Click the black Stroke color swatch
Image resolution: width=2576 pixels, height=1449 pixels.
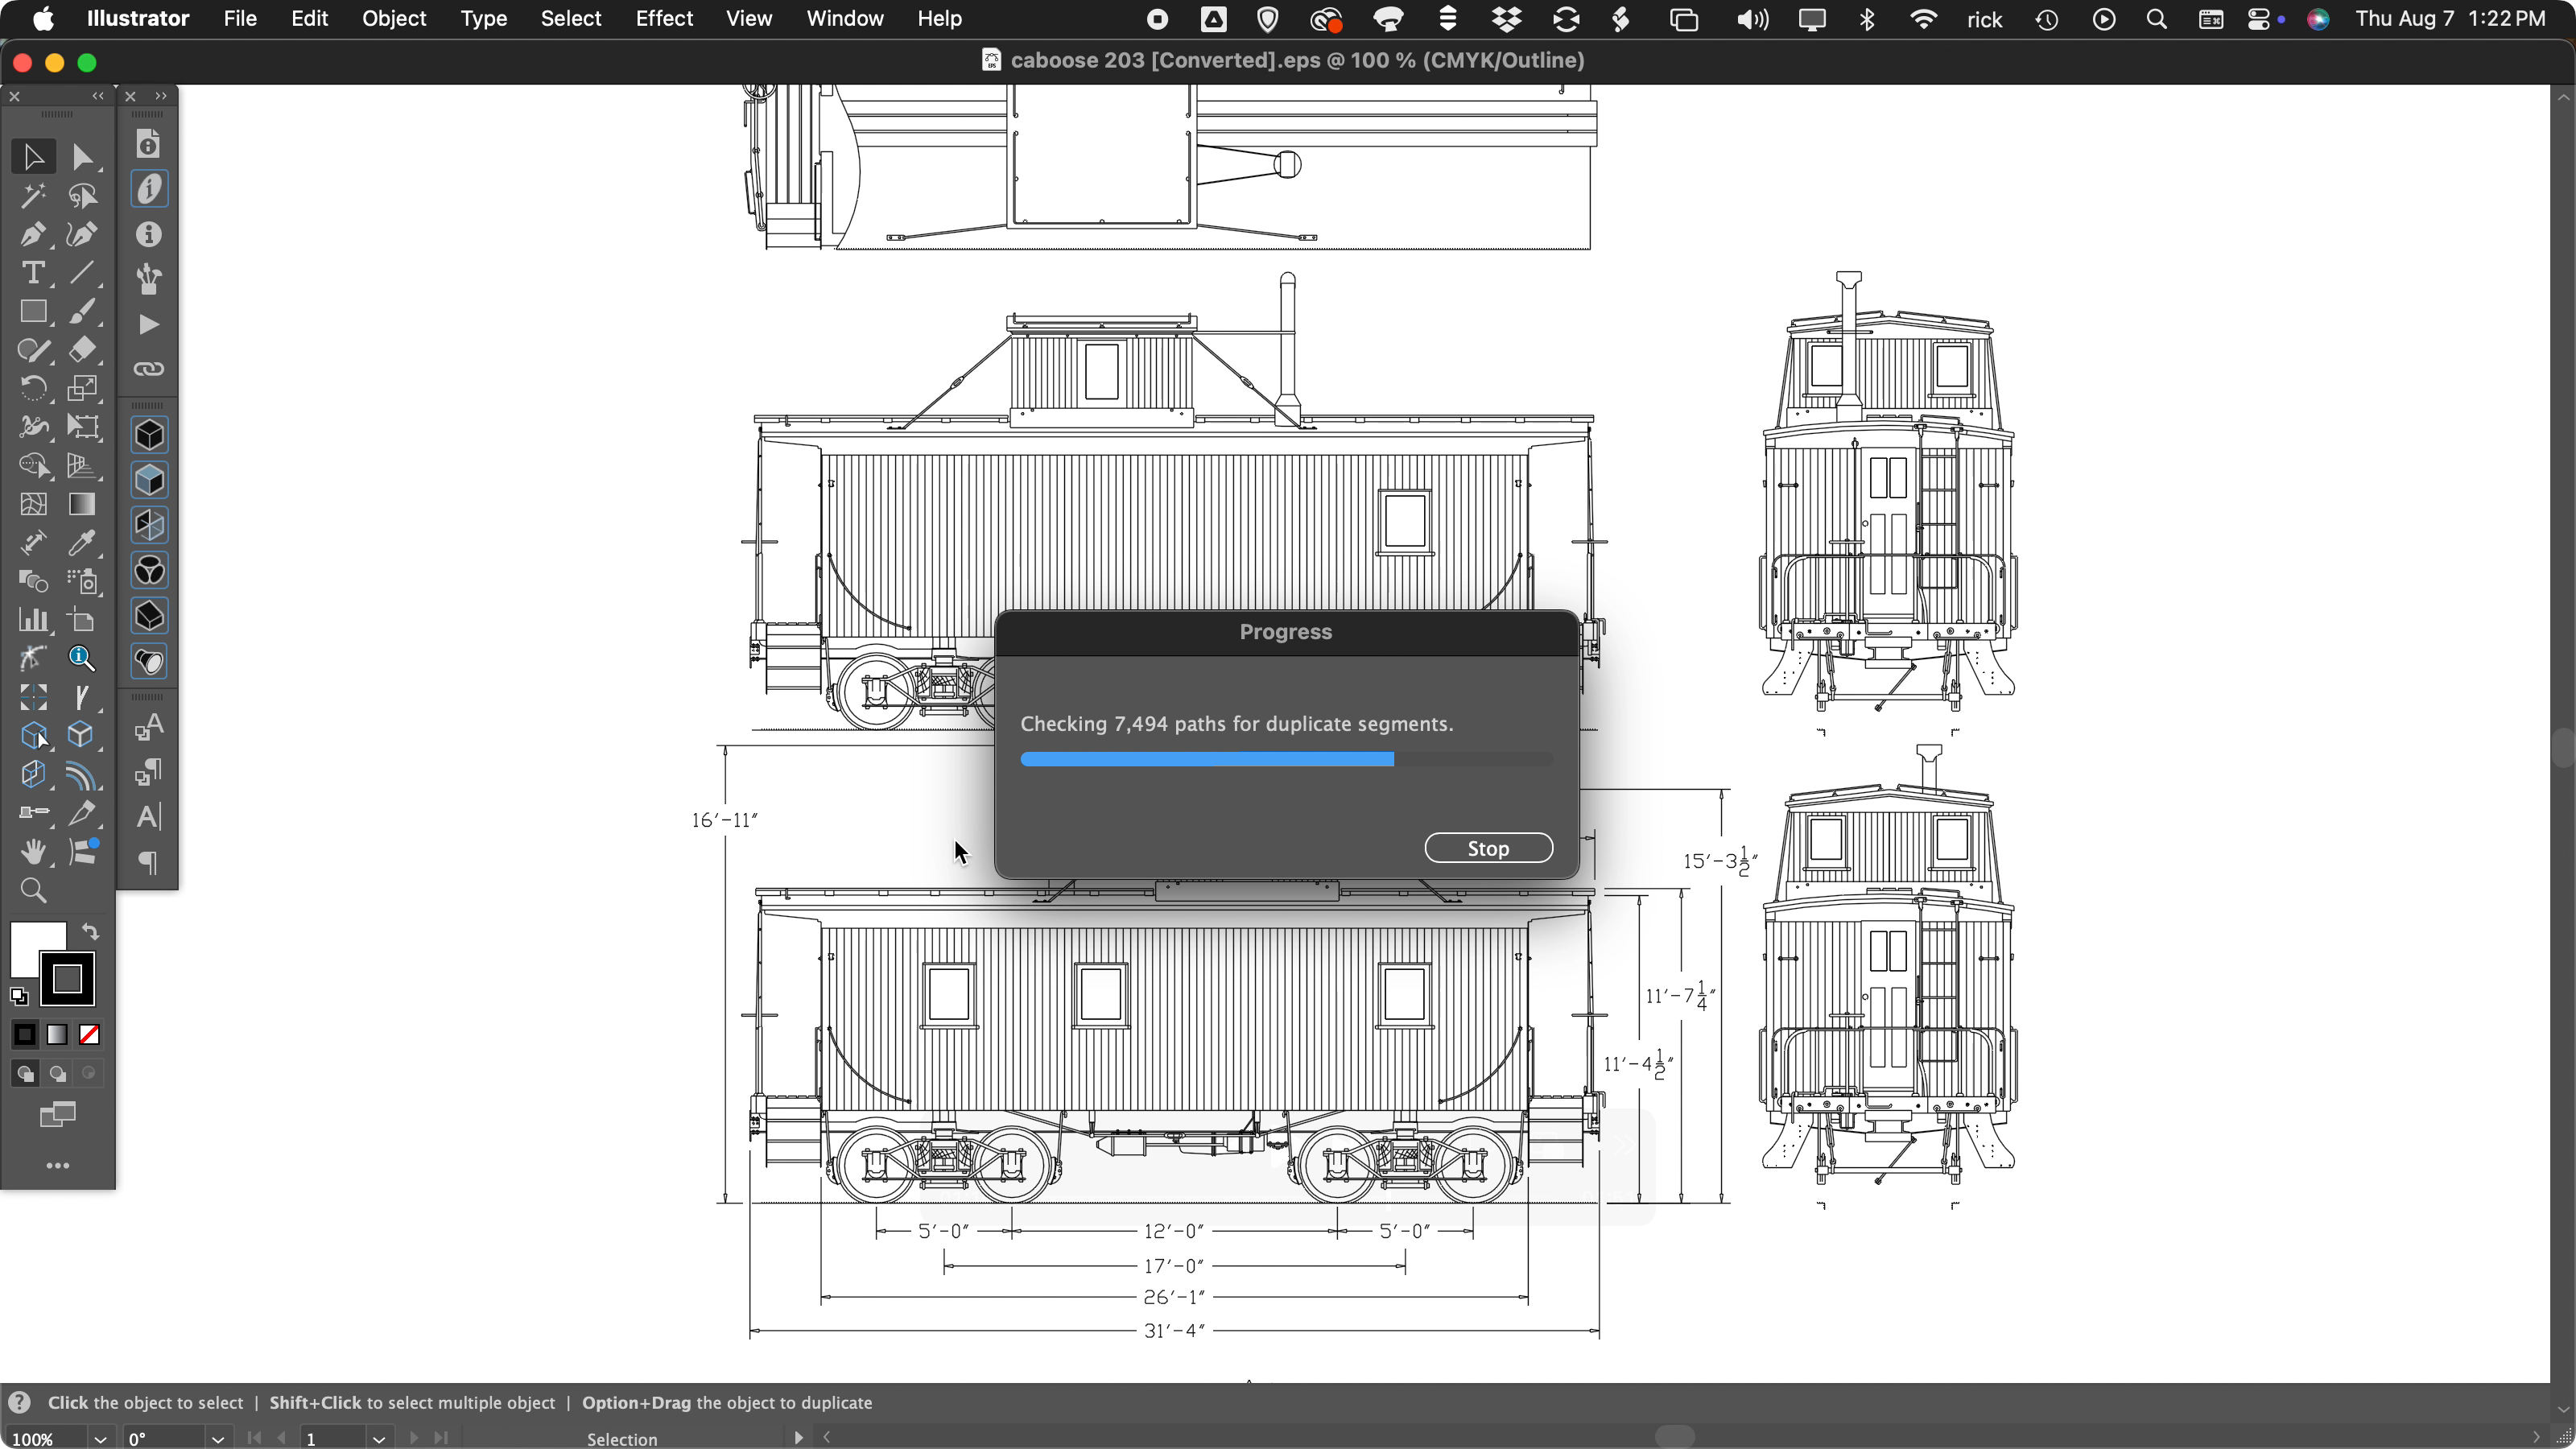click(67, 979)
